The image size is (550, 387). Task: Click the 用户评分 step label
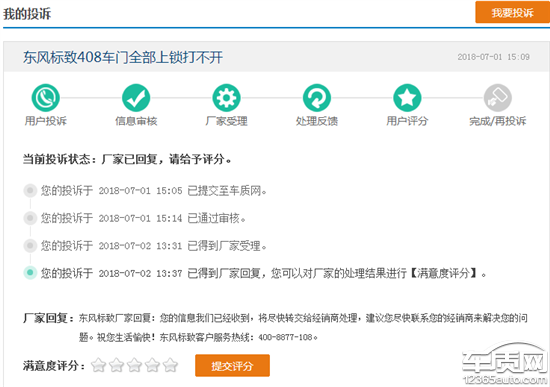(407, 121)
